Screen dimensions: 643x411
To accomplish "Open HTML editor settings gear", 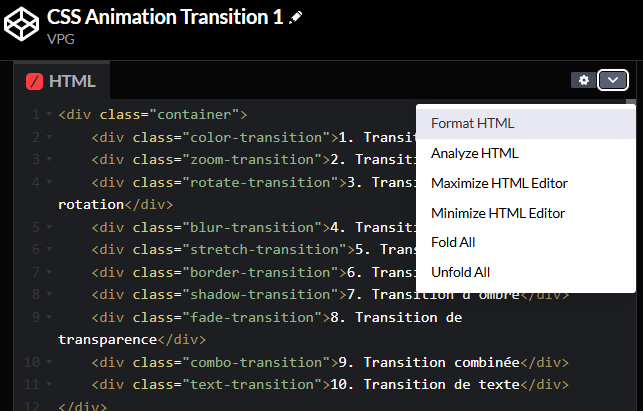I will pos(583,80).
